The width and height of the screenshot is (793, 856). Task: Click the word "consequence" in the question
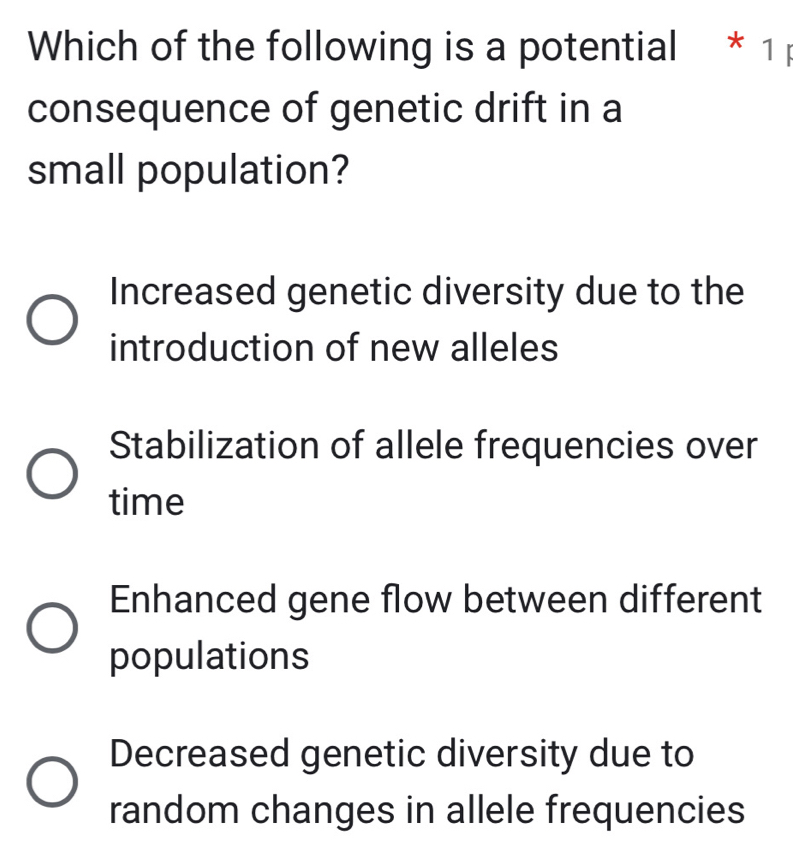pyautogui.click(x=135, y=108)
